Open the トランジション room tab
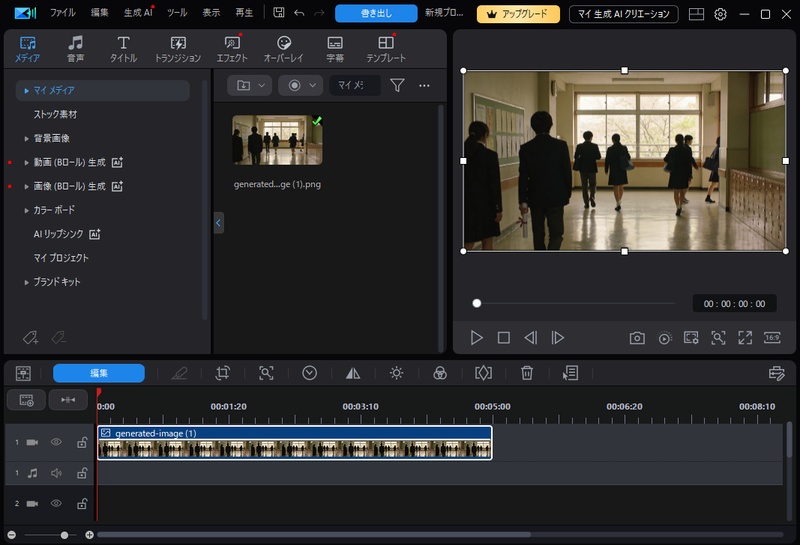 [x=178, y=49]
